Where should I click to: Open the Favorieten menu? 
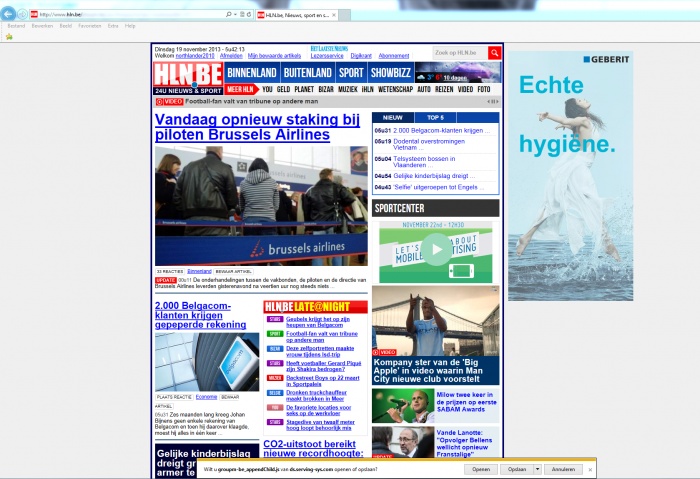[90, 26]
